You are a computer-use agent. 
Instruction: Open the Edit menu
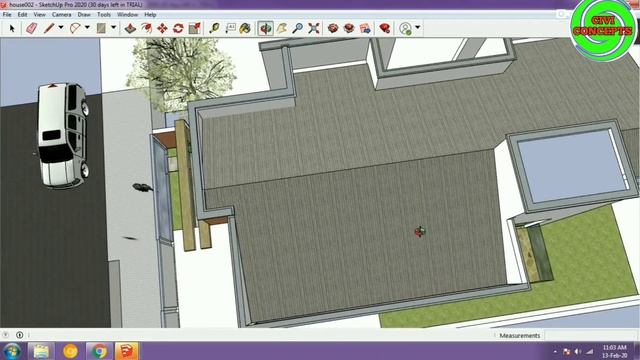[22, 15]
